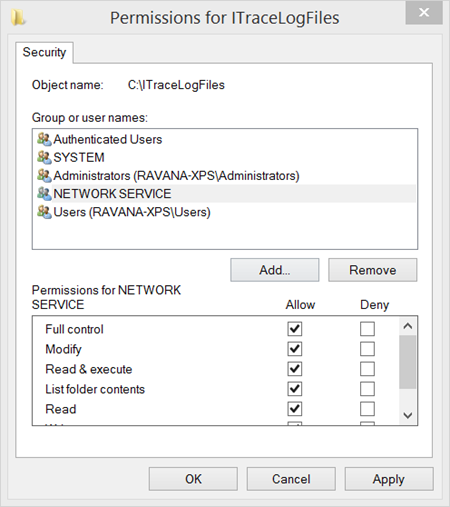Screen dimensions: 450x507
Task: Click the permissions list scrollbar thumb
Action: pyautogui.click(x=408, y=362)
